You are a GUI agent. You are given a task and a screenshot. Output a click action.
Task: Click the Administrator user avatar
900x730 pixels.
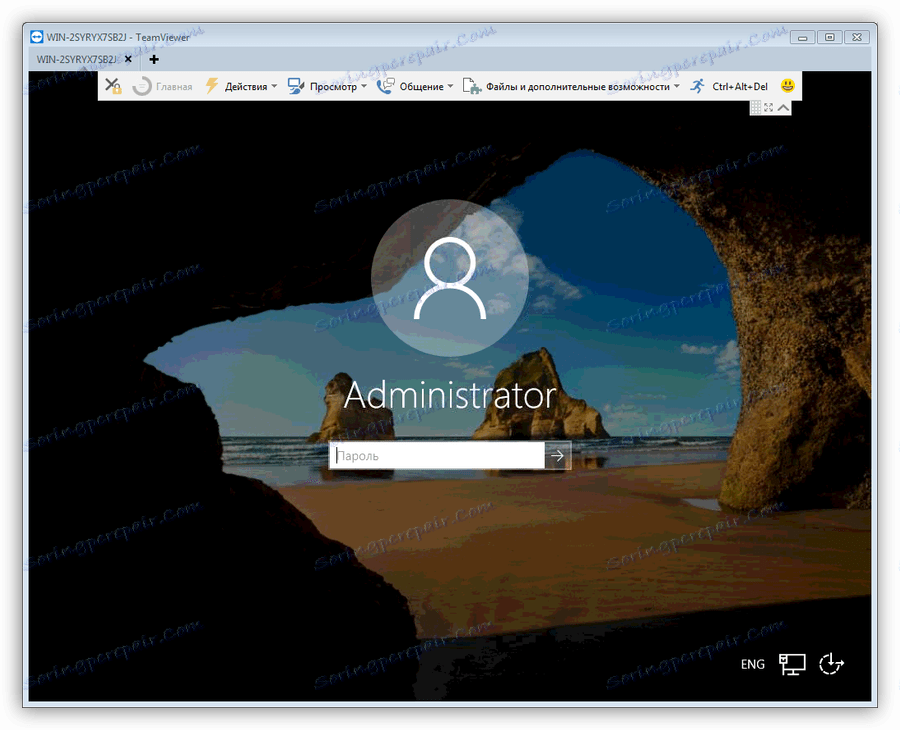(x=449, y=278)
